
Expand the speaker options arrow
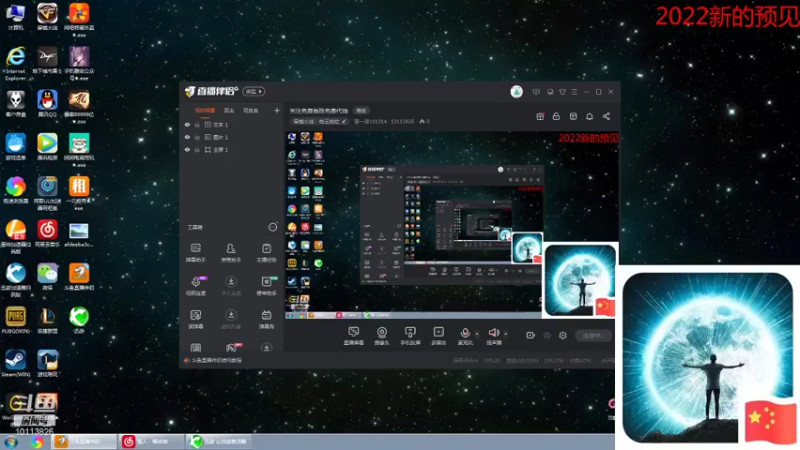[506, 334]
